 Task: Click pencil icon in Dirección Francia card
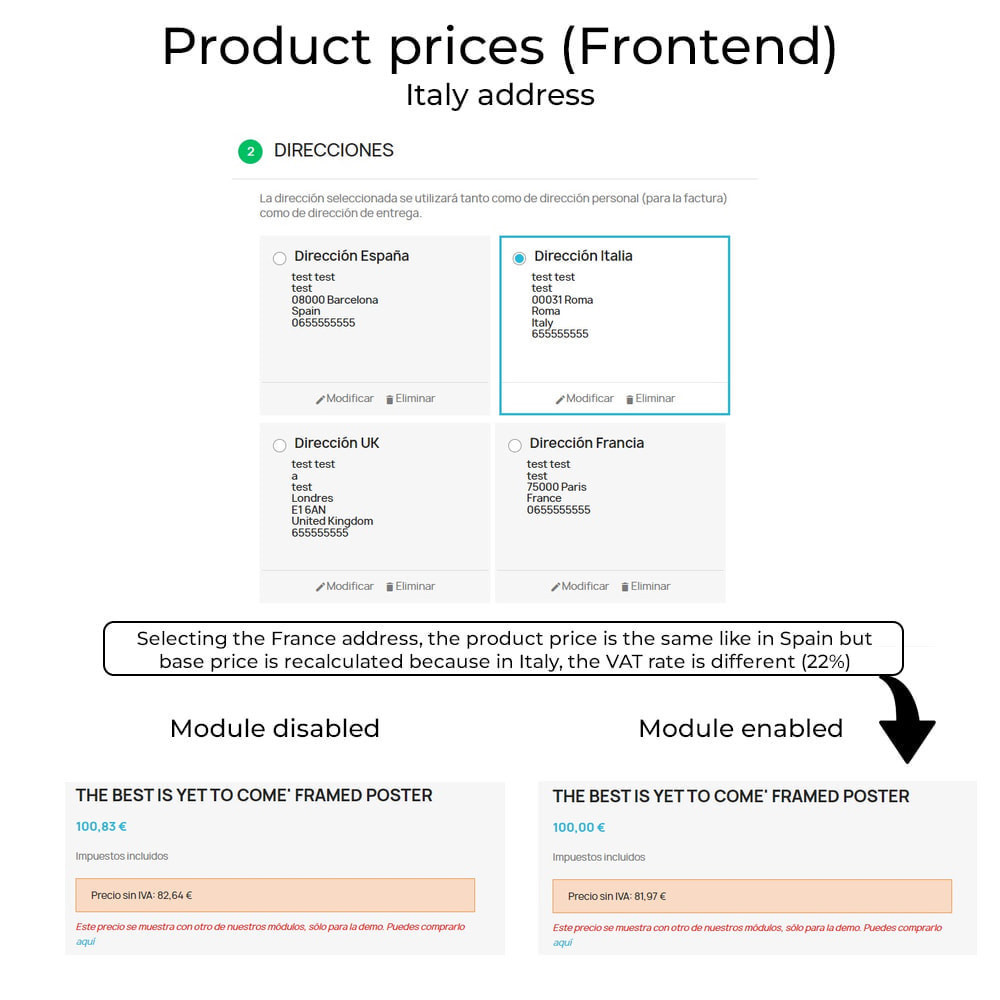555,587
